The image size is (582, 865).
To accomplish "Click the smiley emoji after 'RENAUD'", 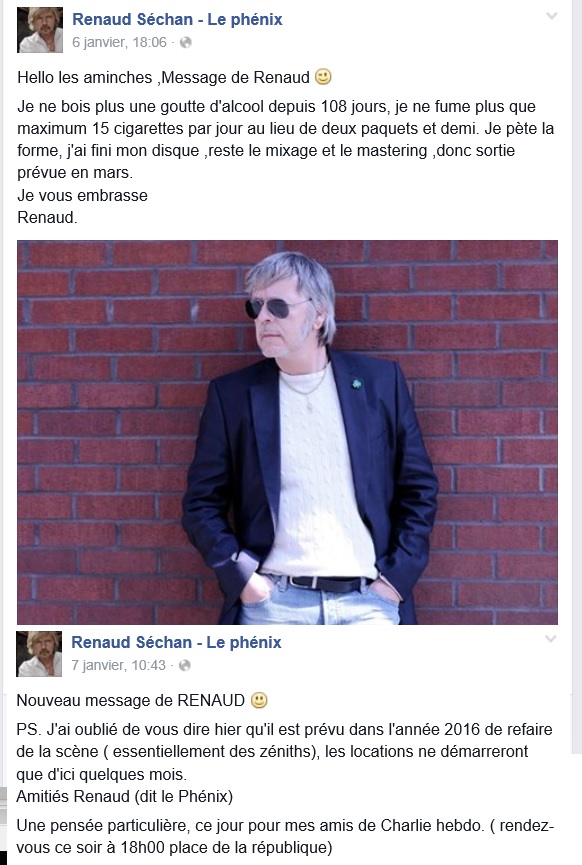I will pos(259,700).
